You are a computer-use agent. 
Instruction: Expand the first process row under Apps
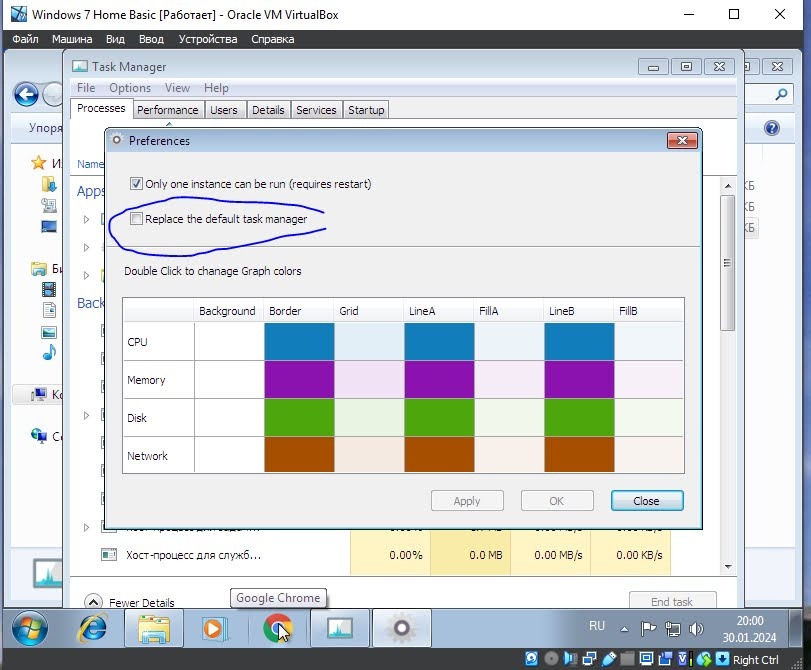[x=86, y=219]
